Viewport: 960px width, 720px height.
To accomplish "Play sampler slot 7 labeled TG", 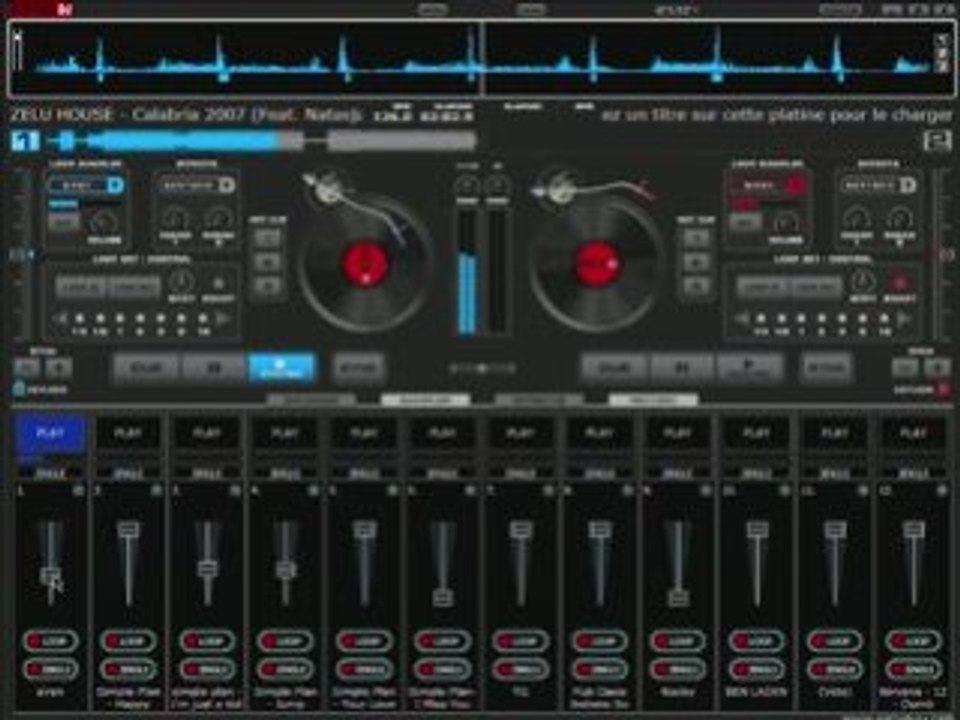I will pyautogui.click(x=520, y=433).
